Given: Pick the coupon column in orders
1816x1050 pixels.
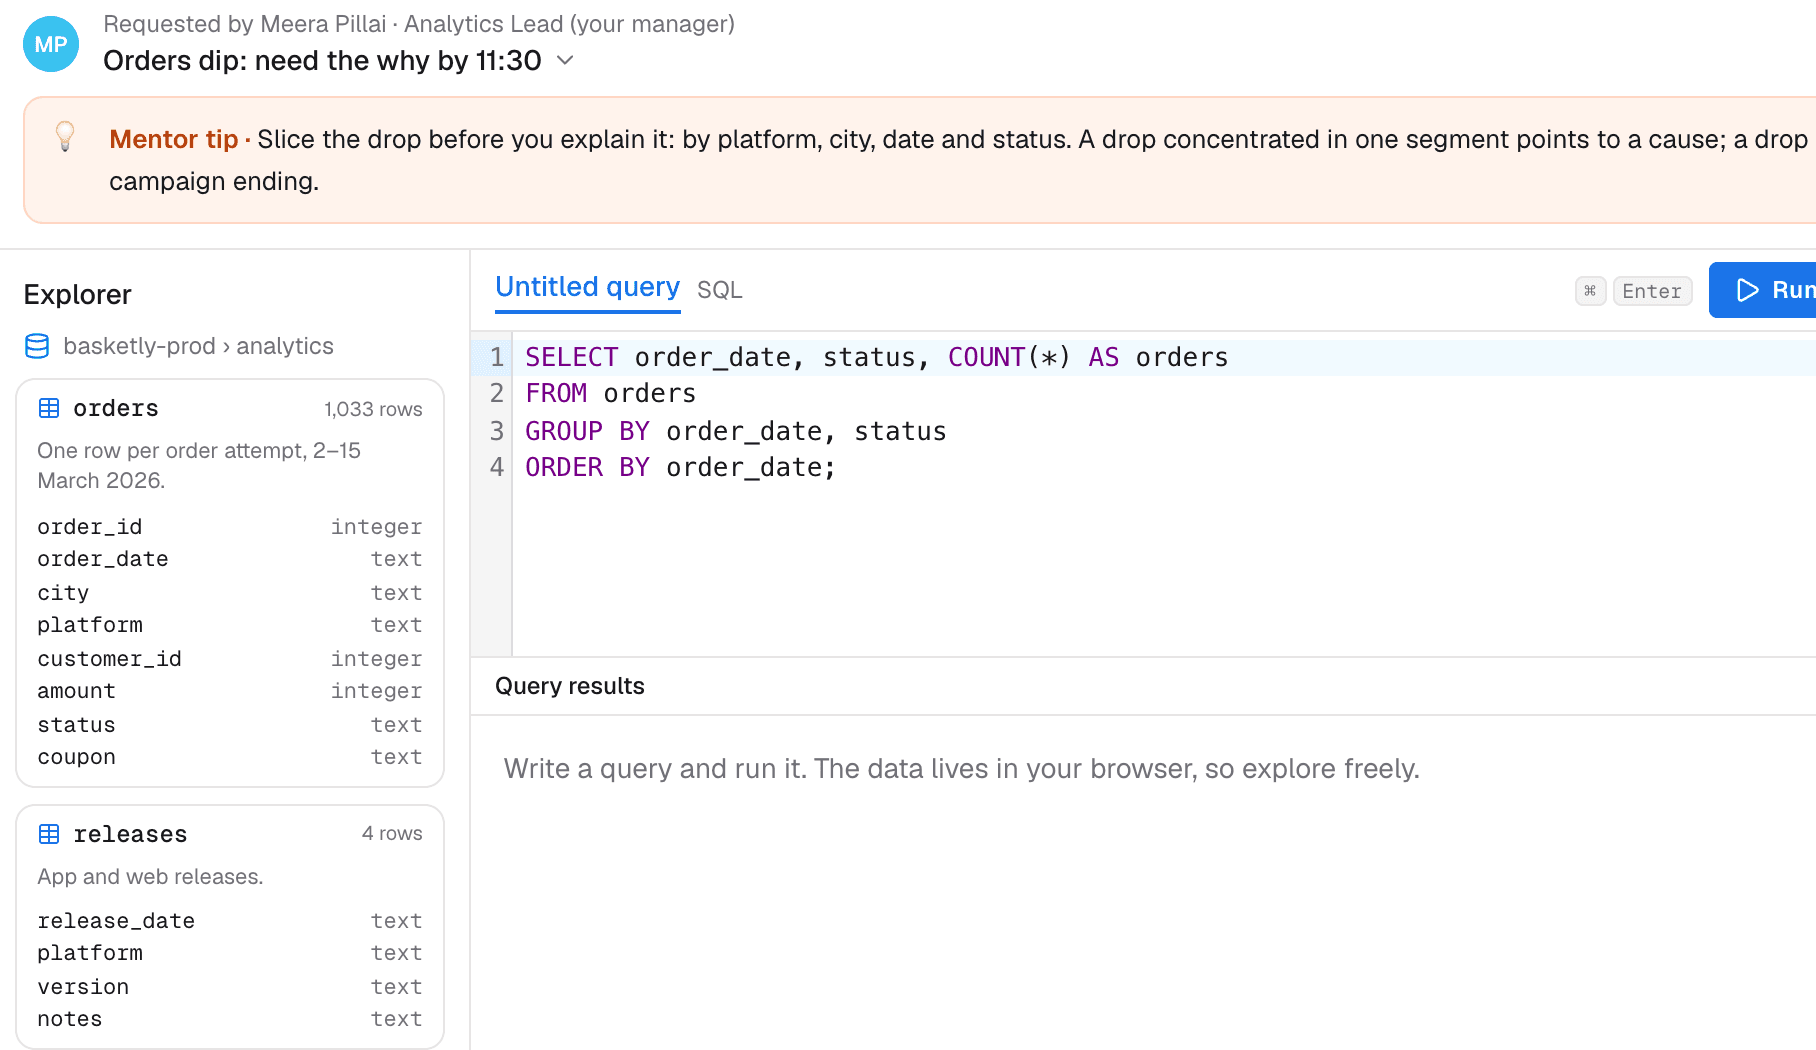Looking at the screenshot, I should point(230,757).
